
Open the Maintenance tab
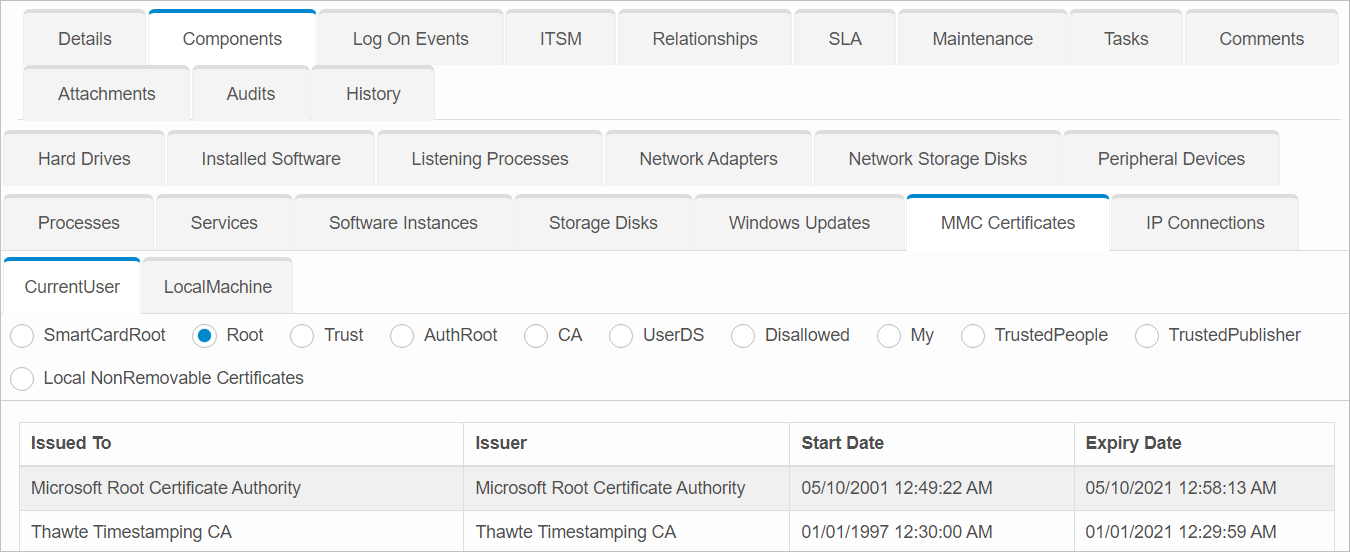[x=982, y=39]
